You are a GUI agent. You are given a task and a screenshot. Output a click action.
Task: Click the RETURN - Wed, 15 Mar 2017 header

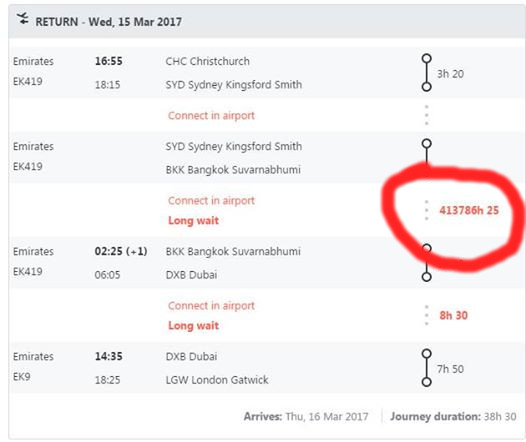click(x=108, y=22)
